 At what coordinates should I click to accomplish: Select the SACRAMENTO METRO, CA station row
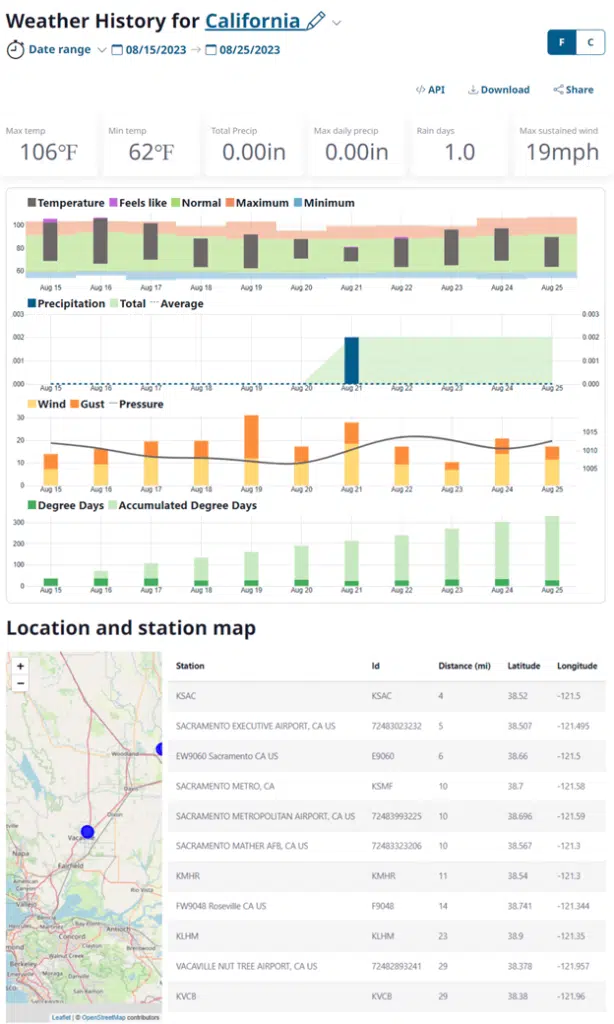click(x=225, y=787)
